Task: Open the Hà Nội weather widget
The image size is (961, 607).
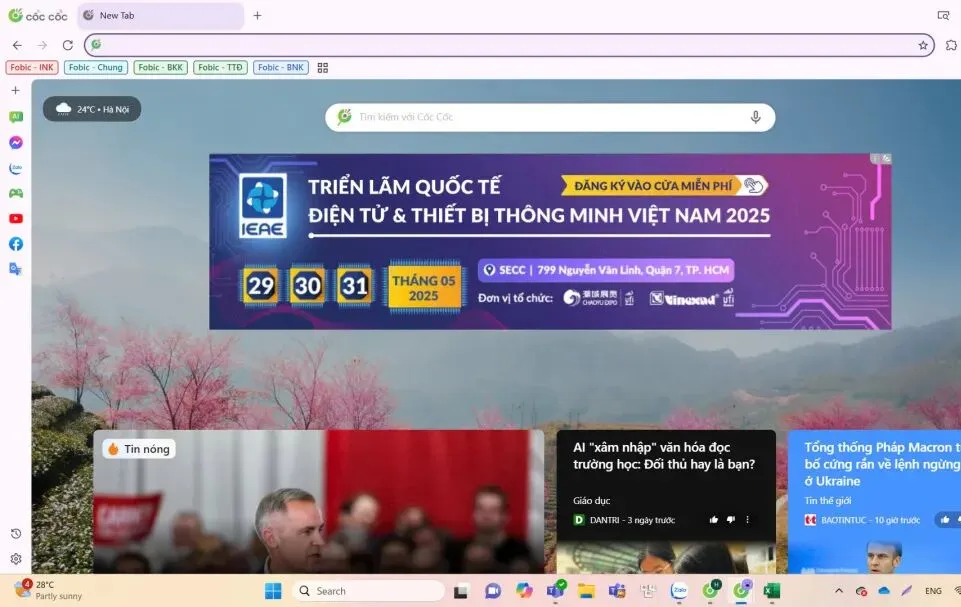Action: coord(92,109)
